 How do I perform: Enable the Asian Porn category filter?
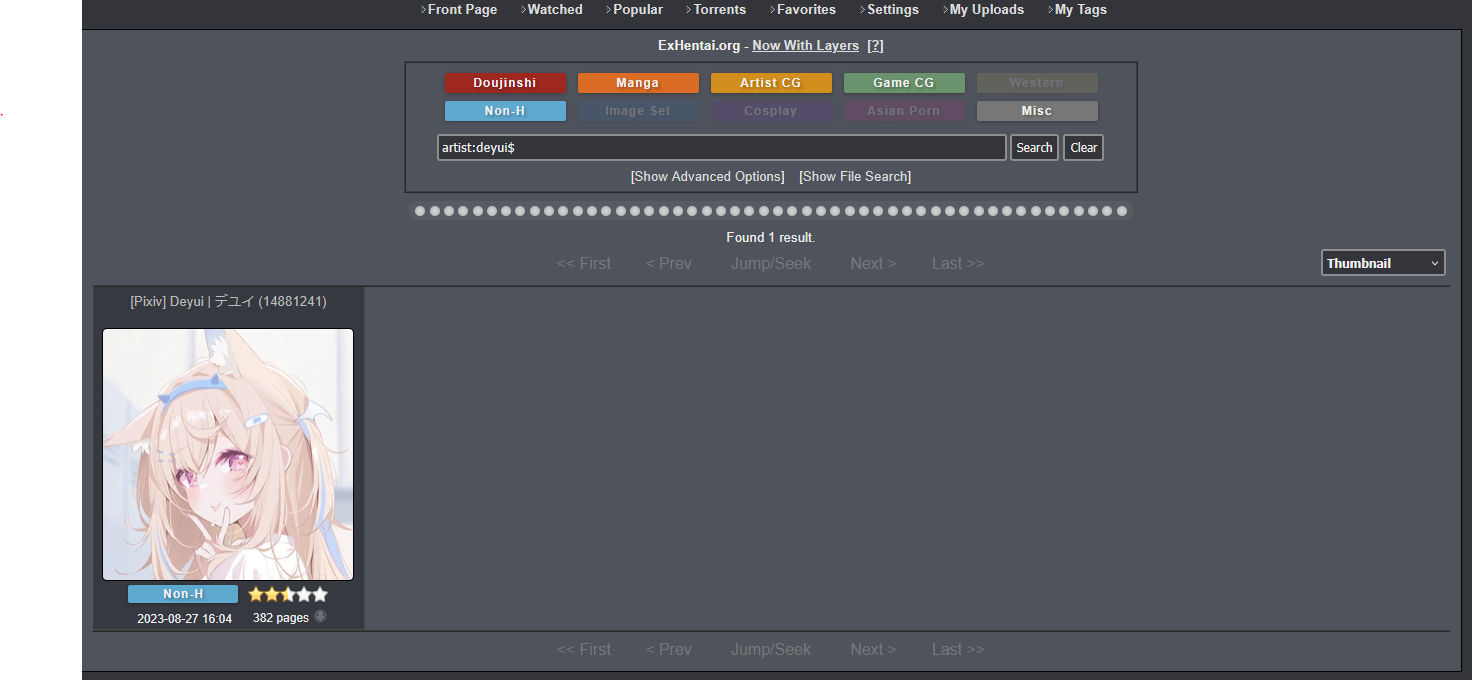tap(904, 111)
